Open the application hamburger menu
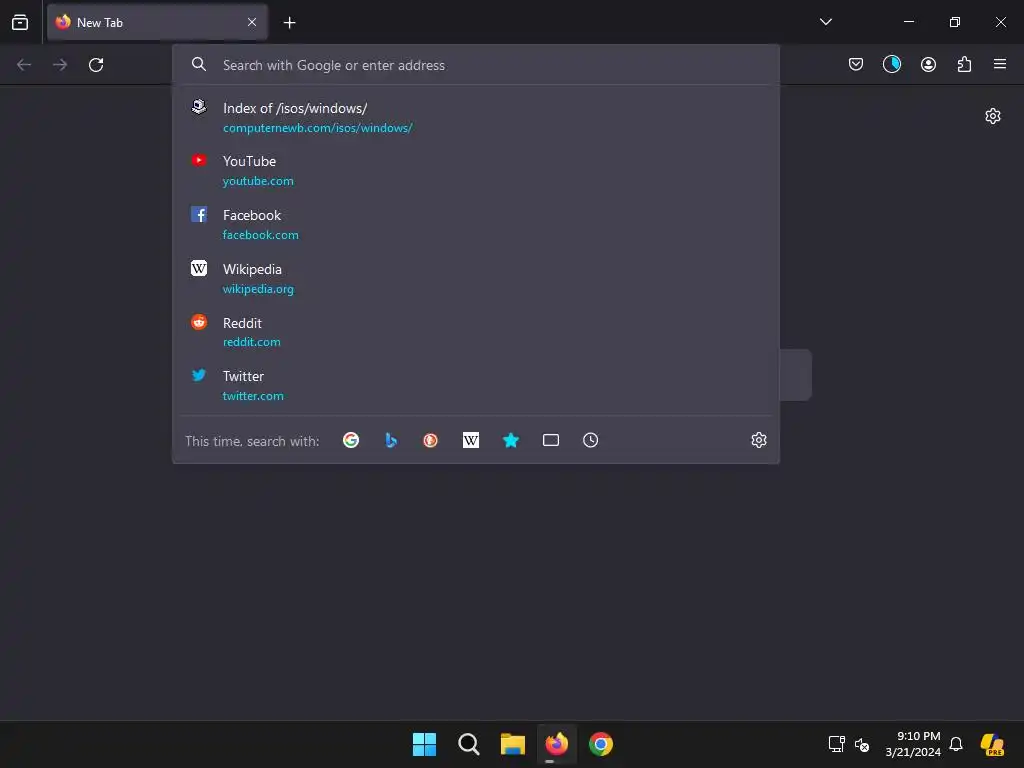The image size is (1024, 768). coord(999,64)
